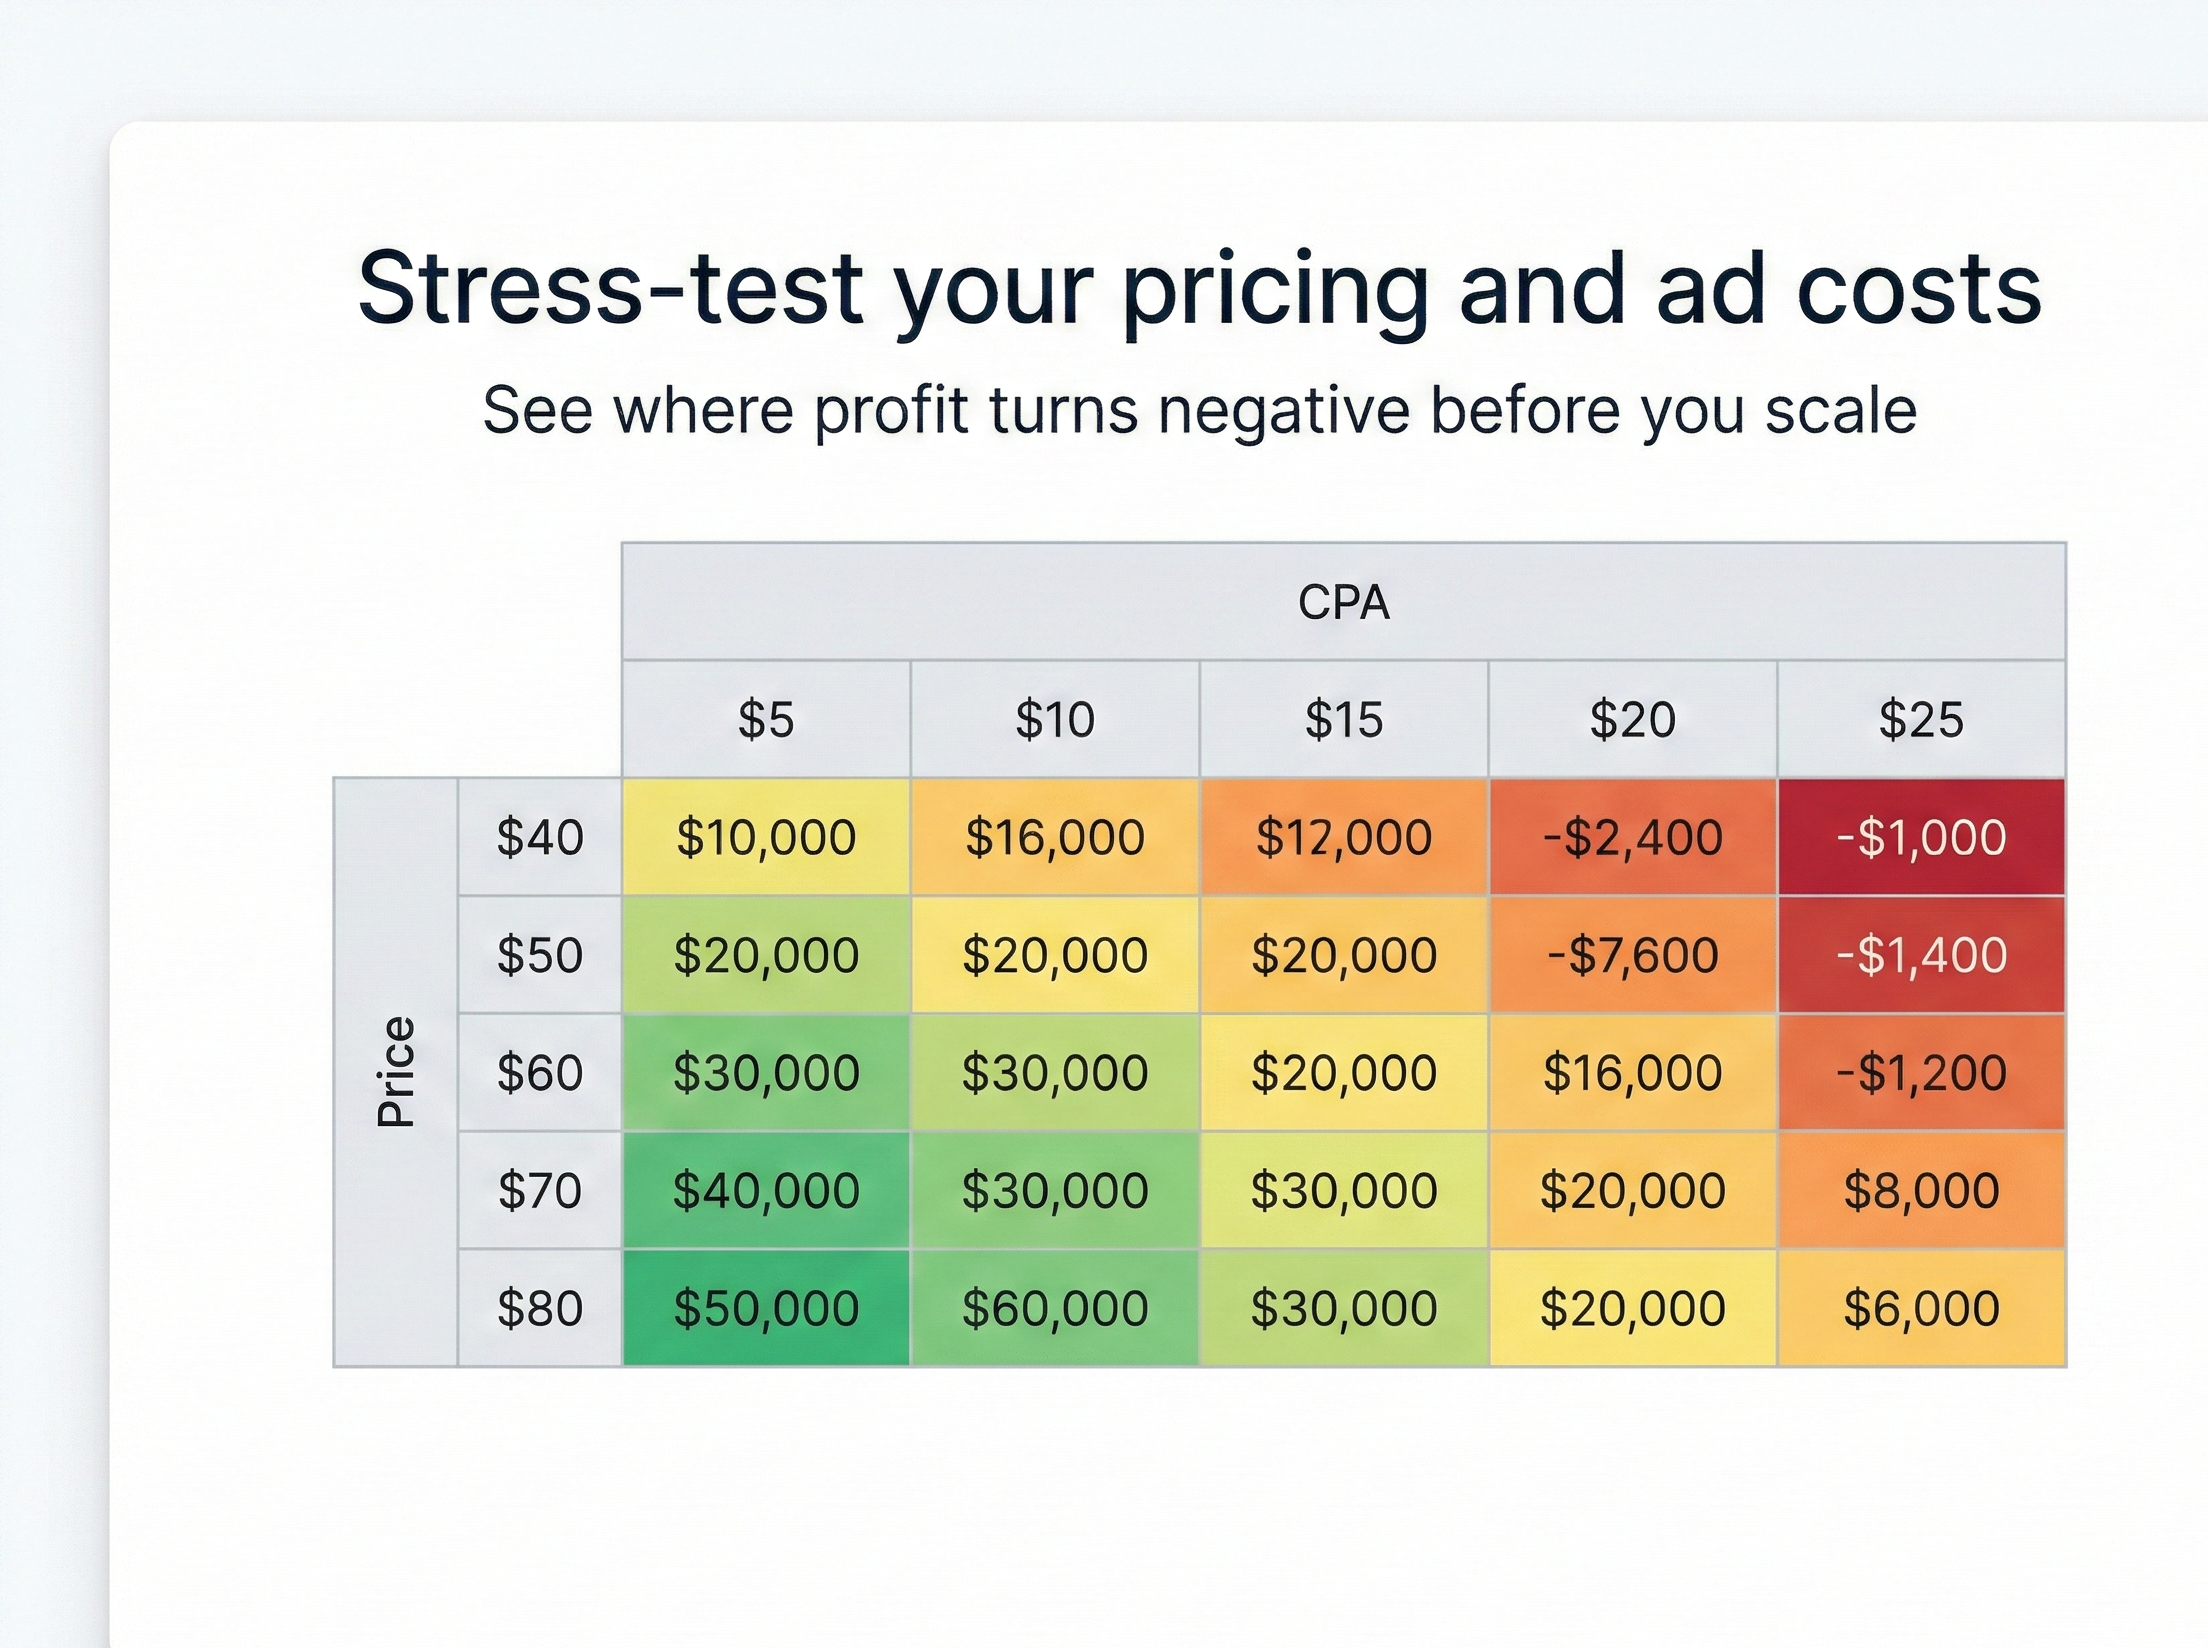This screenshot has height=1648, width=2208.
Task: Click the "See where profit turns negative" subtitle
Action: click(1199, 410)
